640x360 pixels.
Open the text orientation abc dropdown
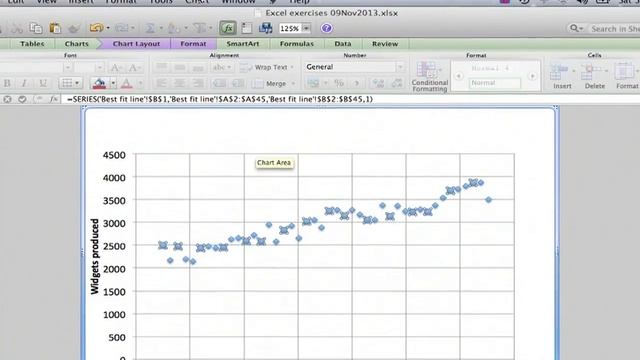point(222,67)
